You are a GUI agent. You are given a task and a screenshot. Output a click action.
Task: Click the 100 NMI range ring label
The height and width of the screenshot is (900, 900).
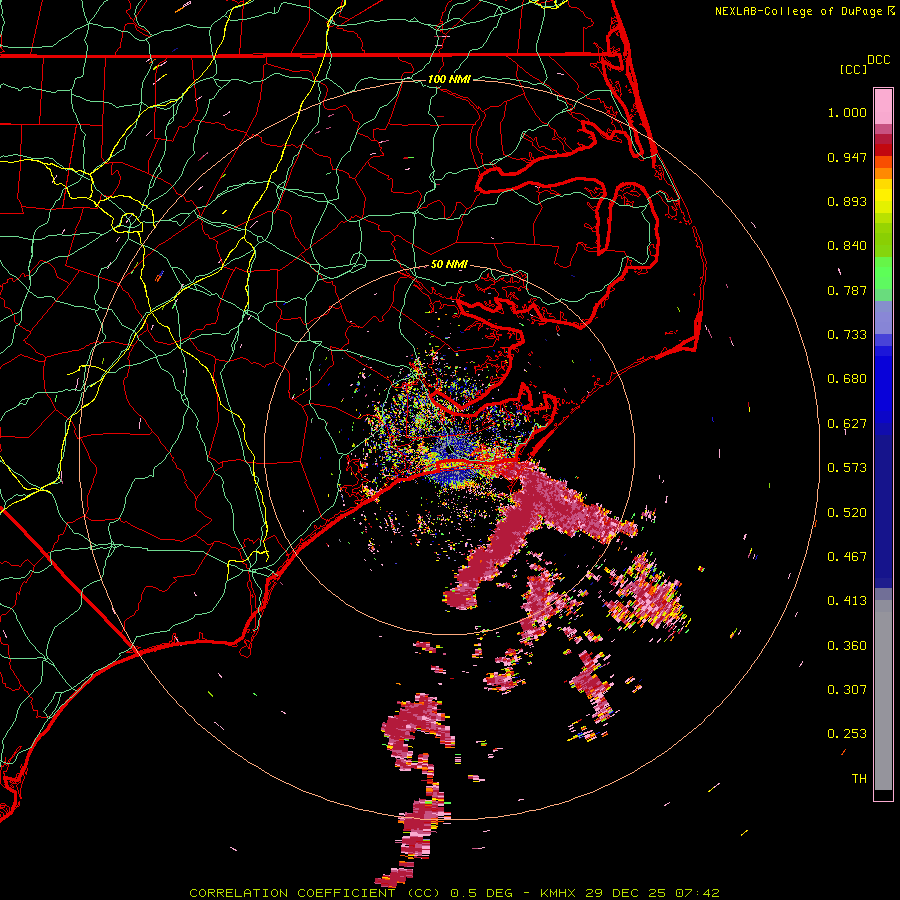449,79
